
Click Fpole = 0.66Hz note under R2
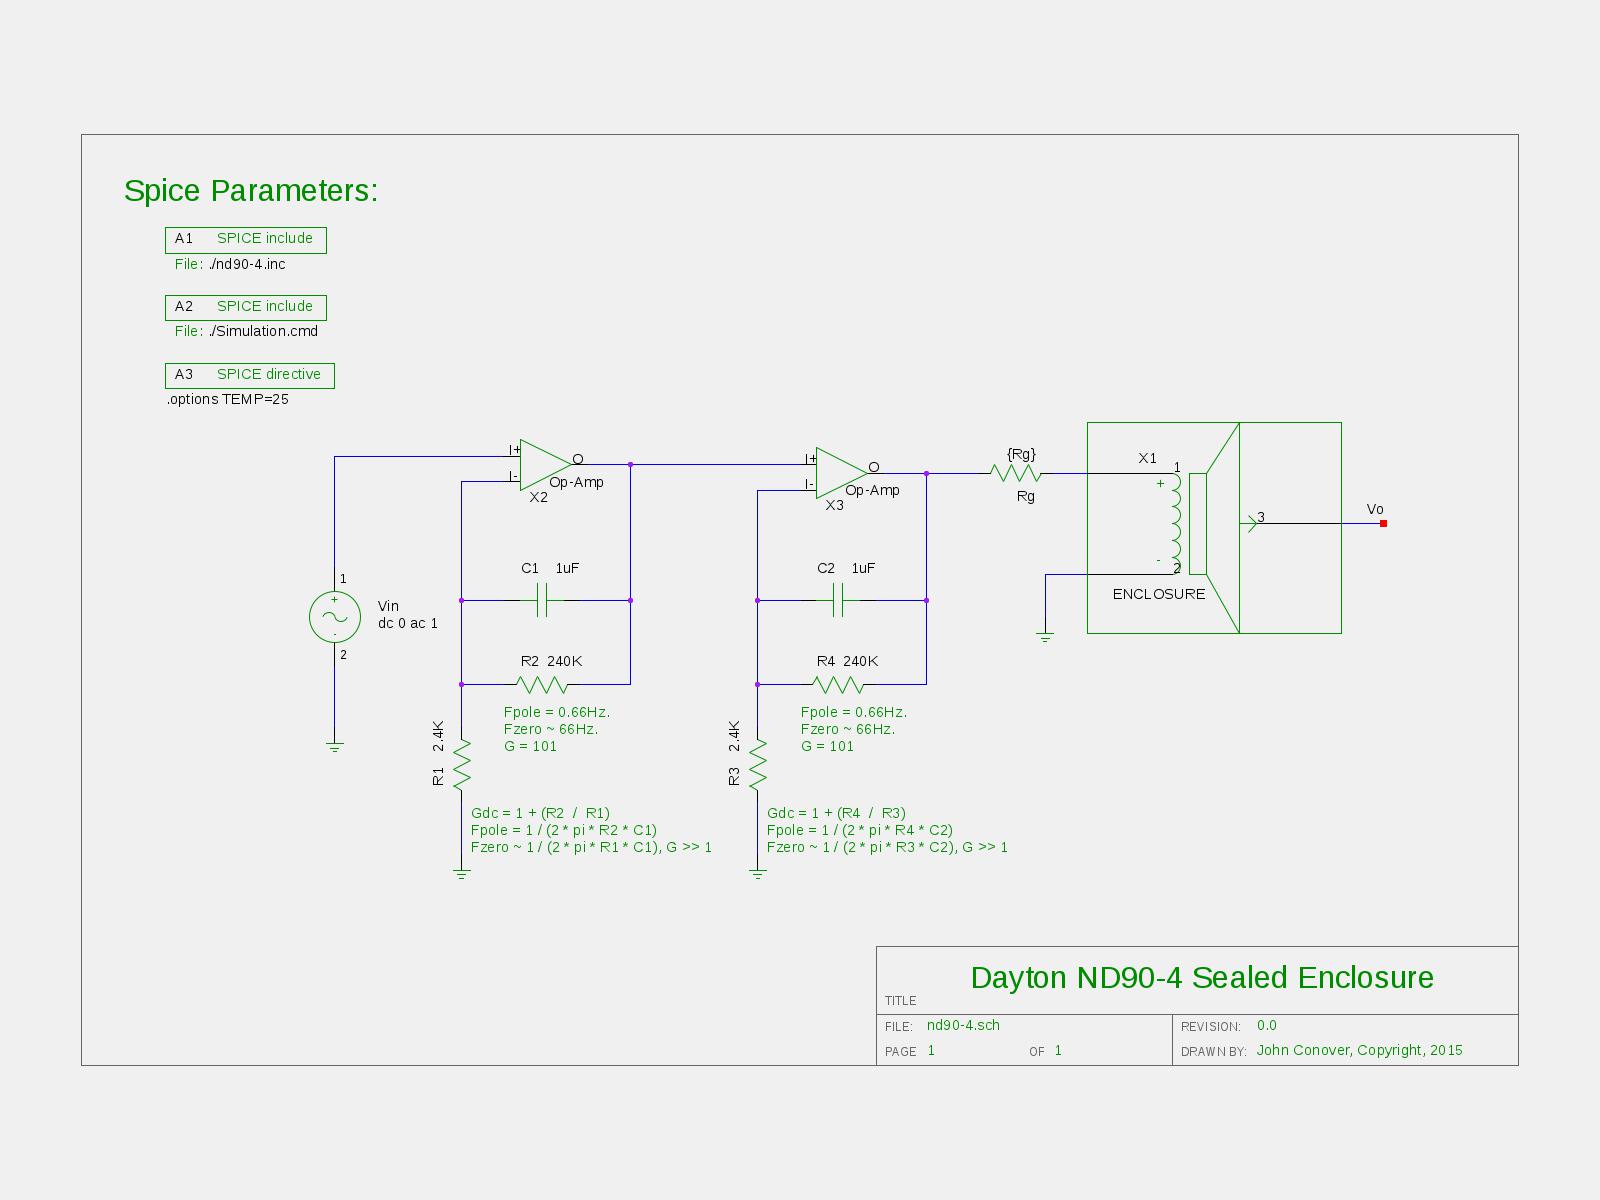click(x=557, y=712)
